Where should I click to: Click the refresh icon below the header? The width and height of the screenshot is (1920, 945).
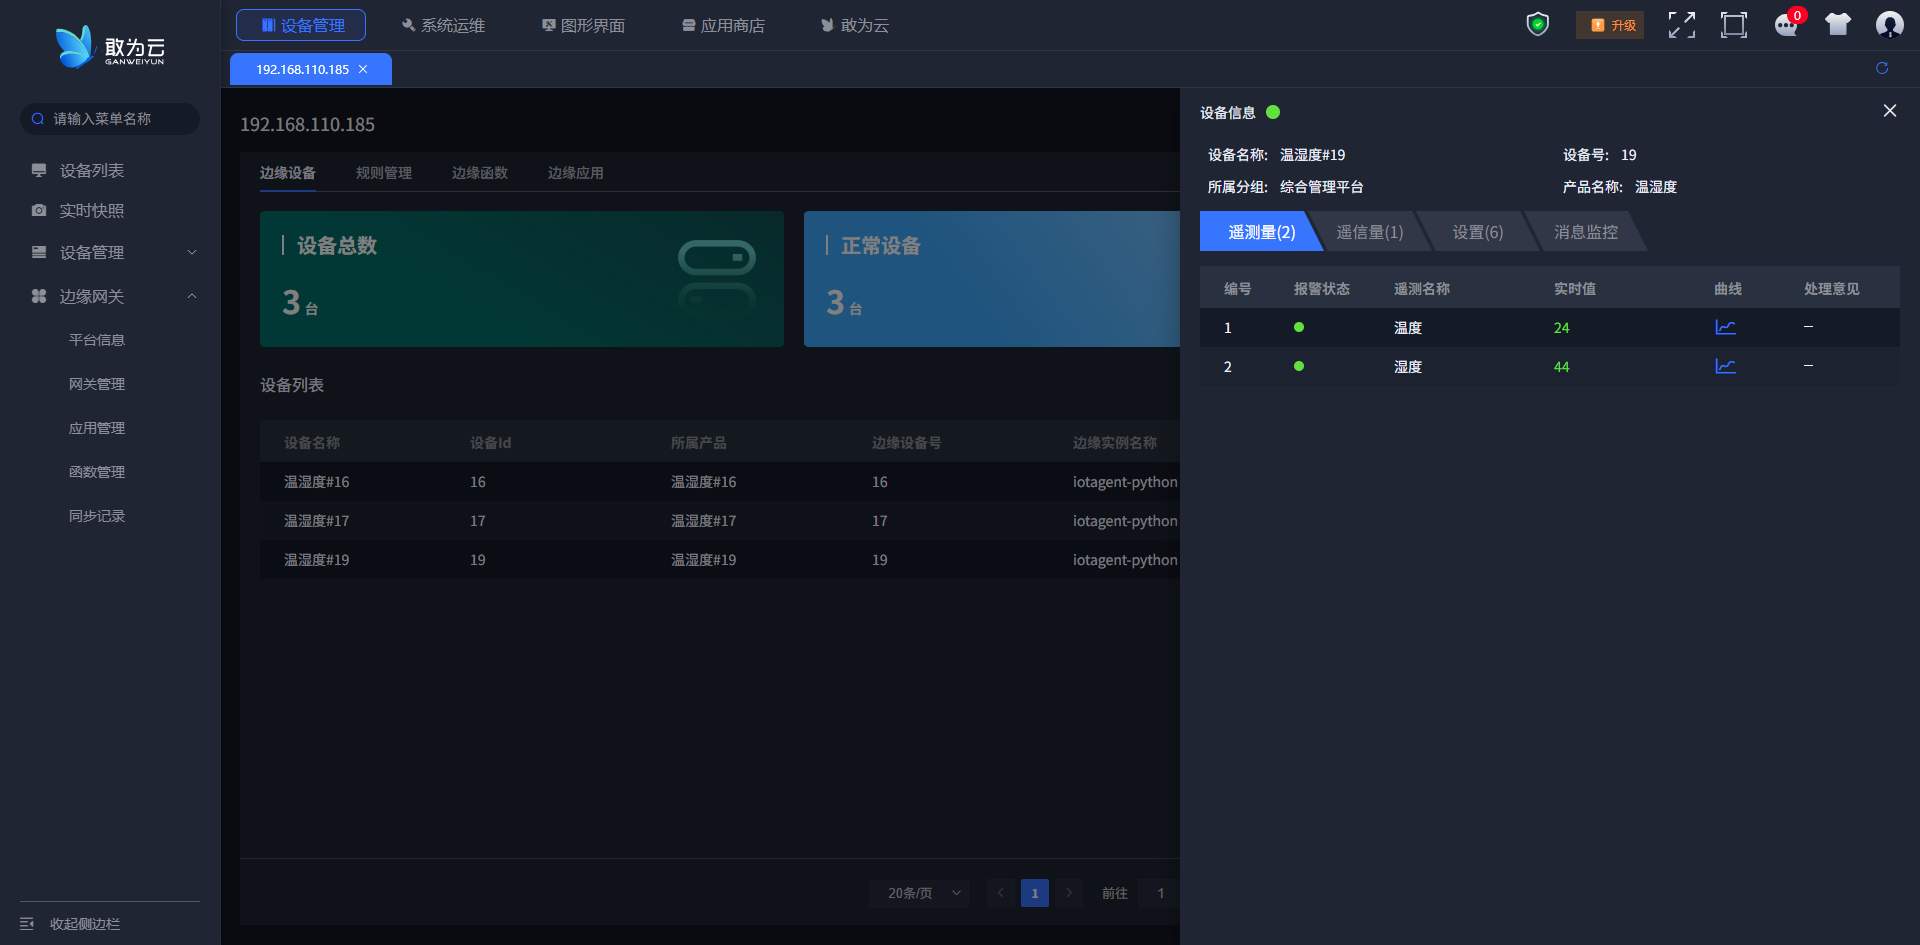coord(1882,68)
